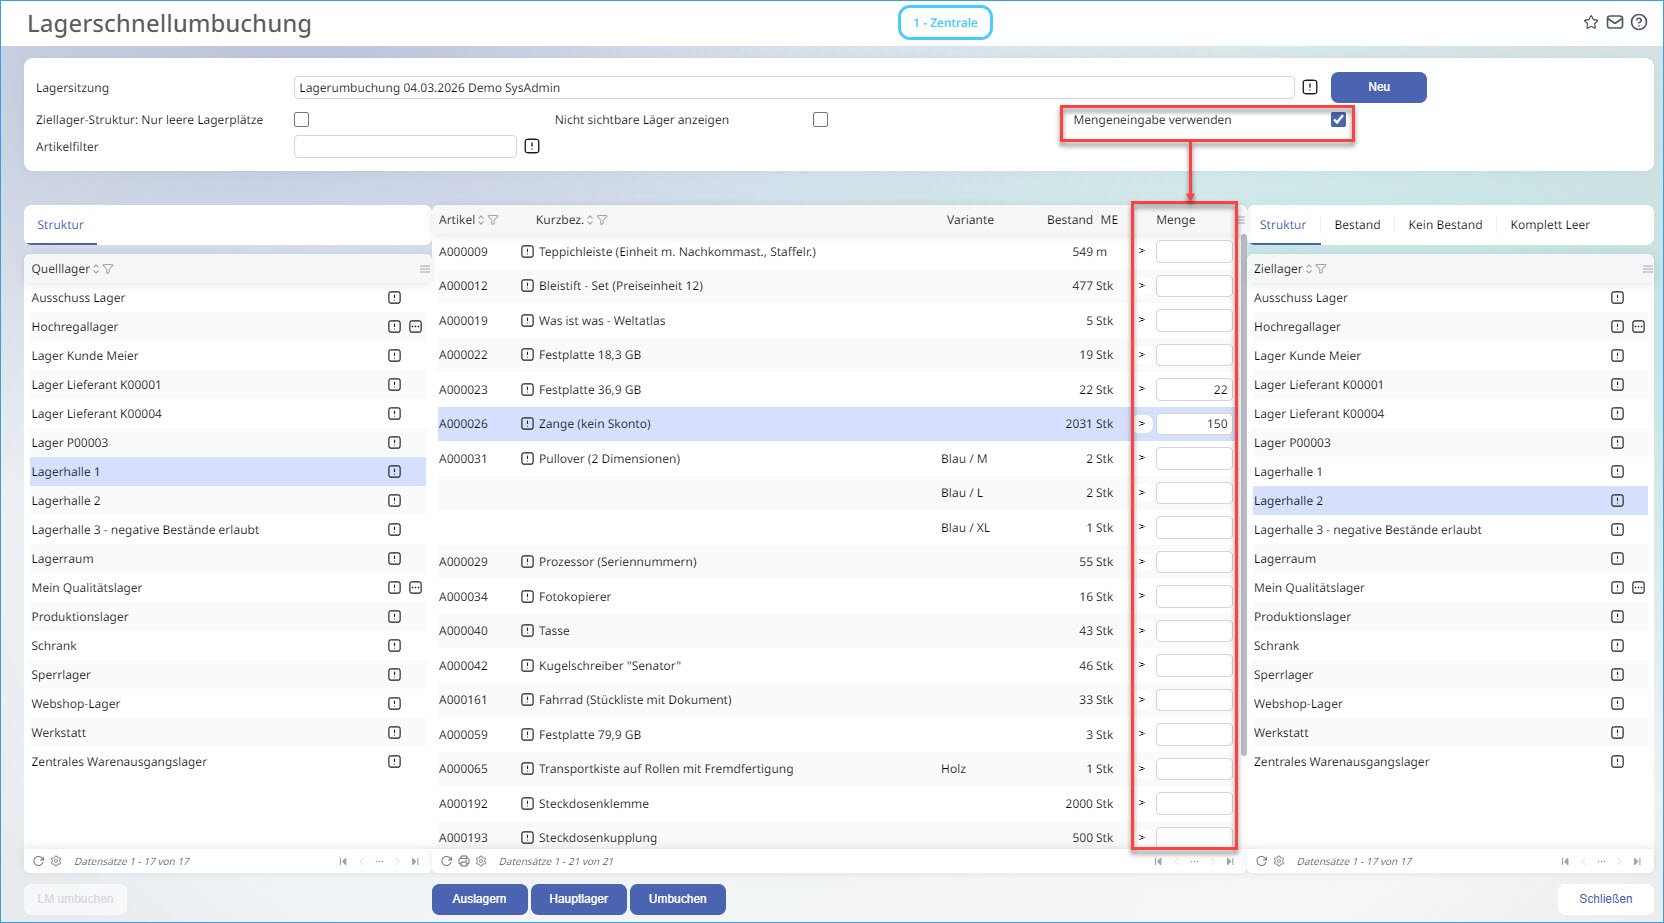Filter the Artikel column with funnel icon
The height and width of the screenshot is (923, 1664).
coord(493,220)
